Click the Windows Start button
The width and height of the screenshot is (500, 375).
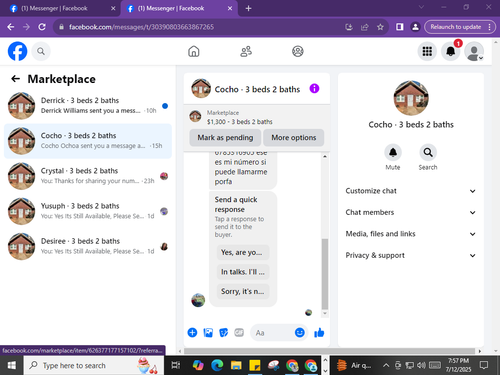click(x=12, y=365)
